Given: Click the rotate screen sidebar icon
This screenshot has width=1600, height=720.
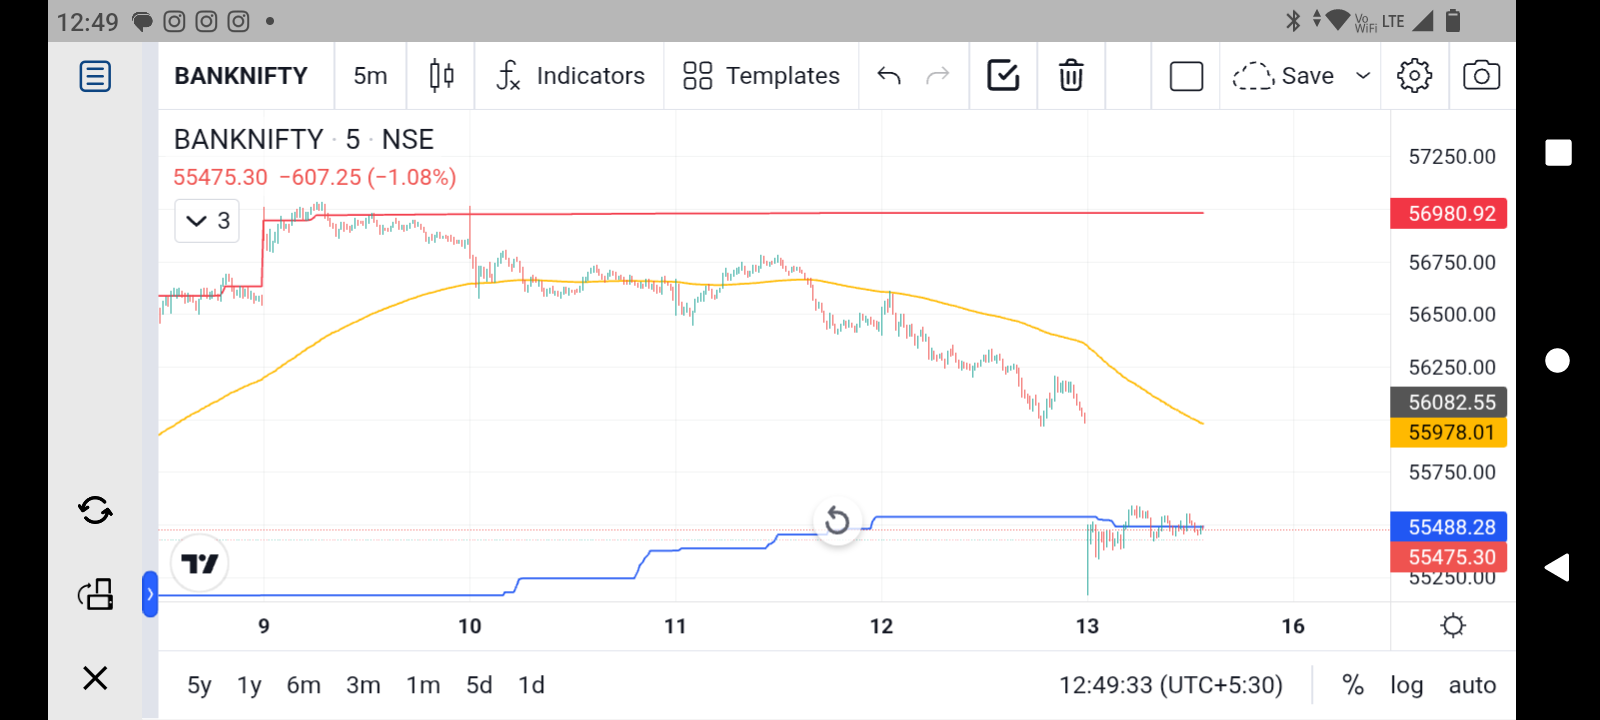Looking at the screenshot, I should 95,594.
